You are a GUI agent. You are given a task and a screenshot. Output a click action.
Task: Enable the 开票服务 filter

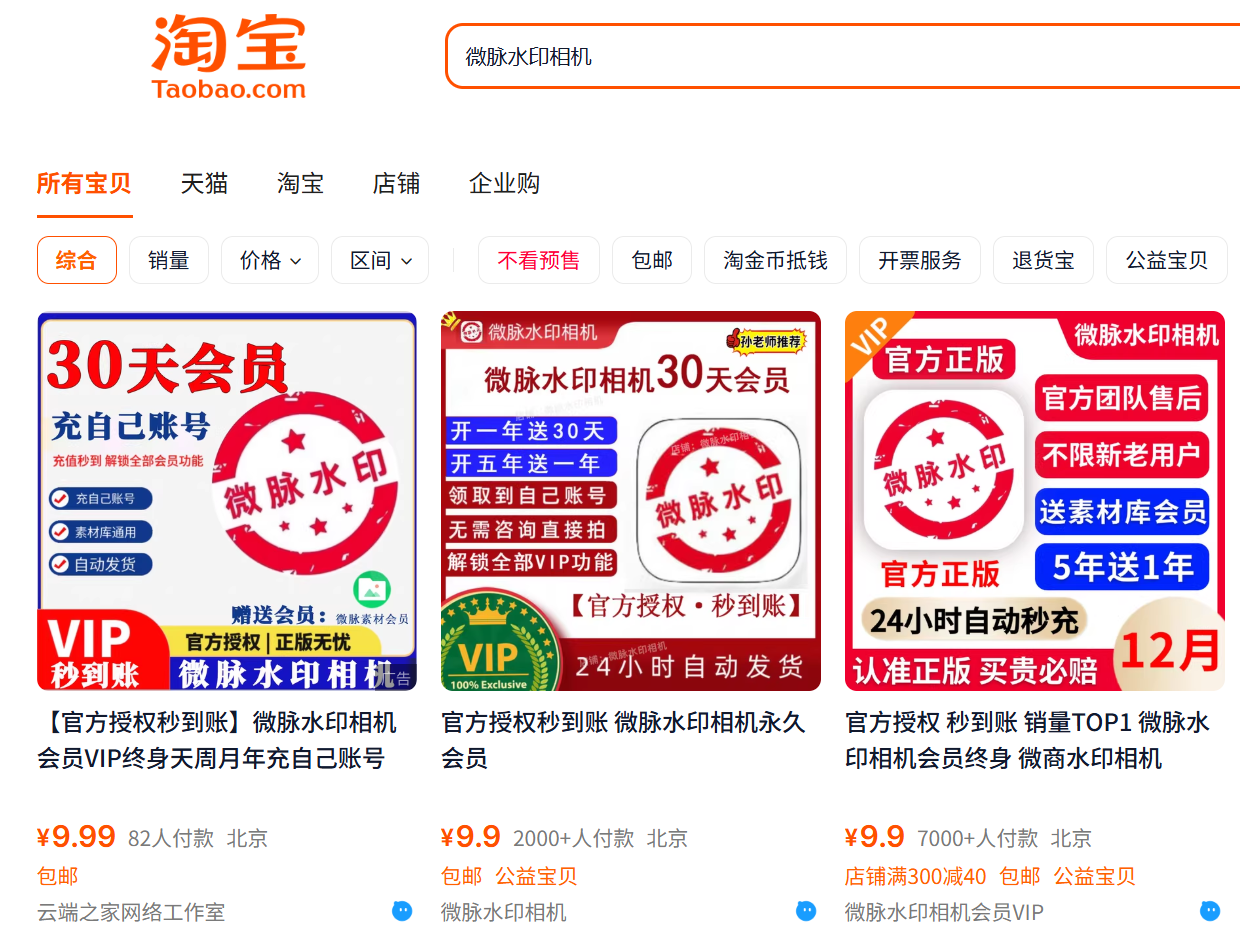pos(920,260)
